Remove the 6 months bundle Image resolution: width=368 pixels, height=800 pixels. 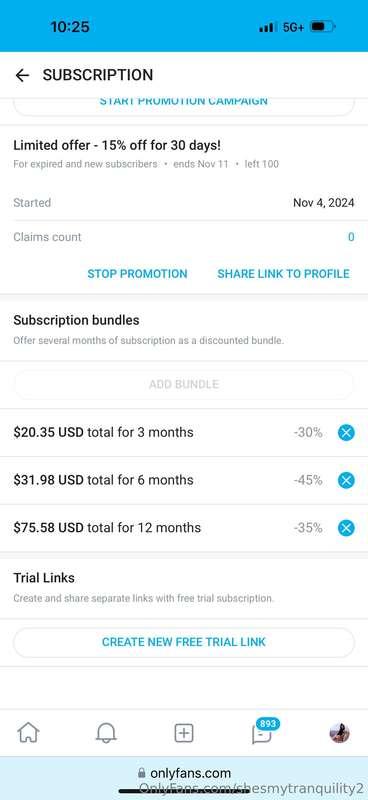tap(346, 480)
